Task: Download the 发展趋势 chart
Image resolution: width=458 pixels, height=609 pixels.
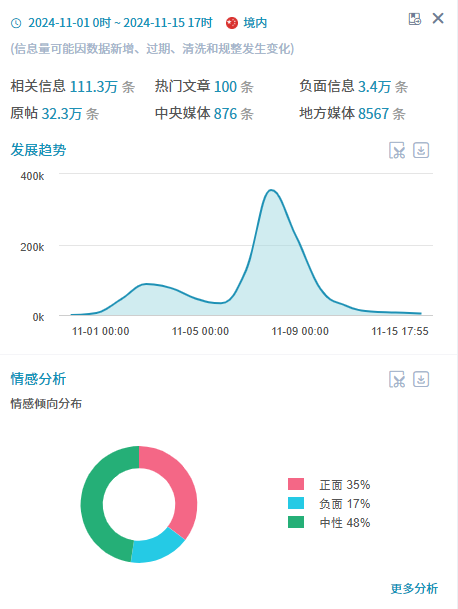Action: click(x=421, y=150)
